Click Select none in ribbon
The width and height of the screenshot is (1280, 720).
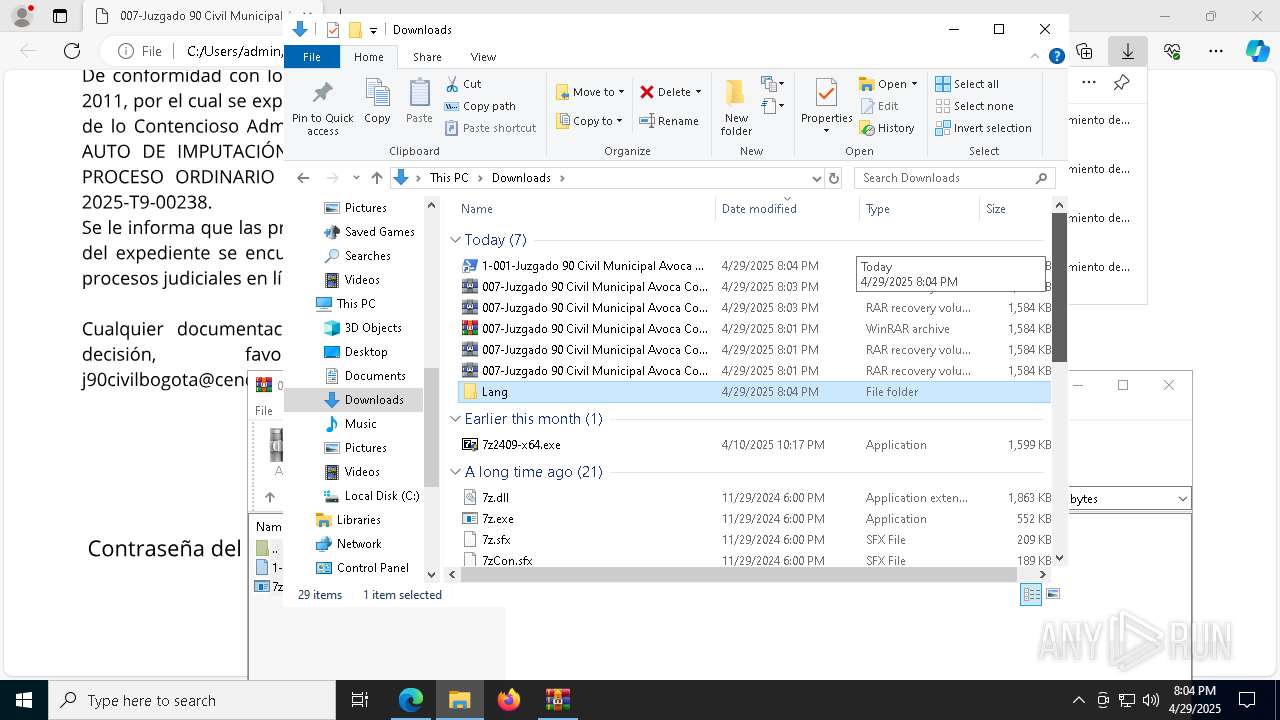pyautogui.click(x=975, y=106)
